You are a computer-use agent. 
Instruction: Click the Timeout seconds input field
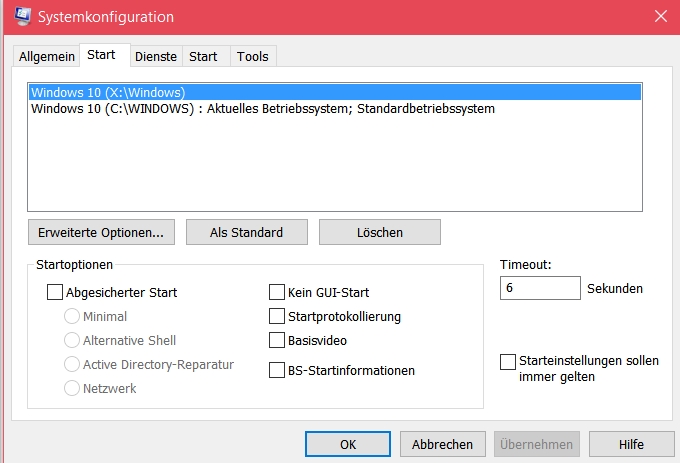[540, 288]
